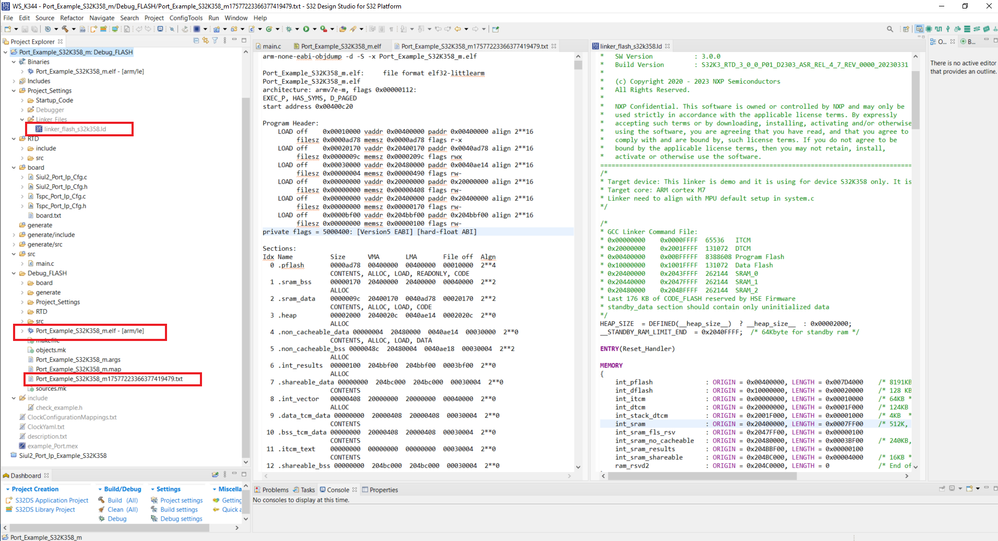The image size is (998, 541).
Task: Click the green Run button in the toolbar
Action: click(306, 29)
